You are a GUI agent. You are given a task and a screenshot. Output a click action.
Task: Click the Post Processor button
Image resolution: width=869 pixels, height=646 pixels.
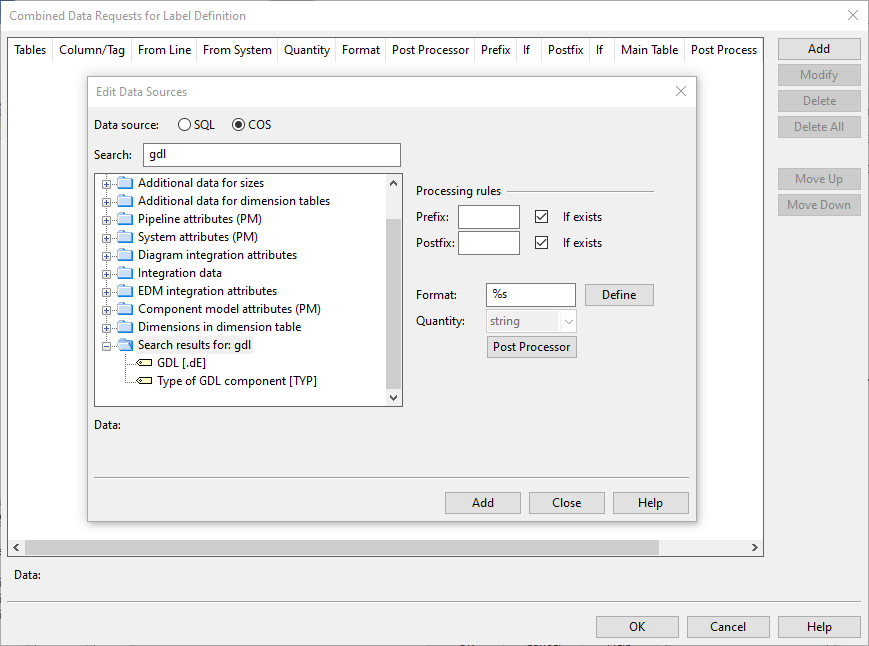click(532, 347)
